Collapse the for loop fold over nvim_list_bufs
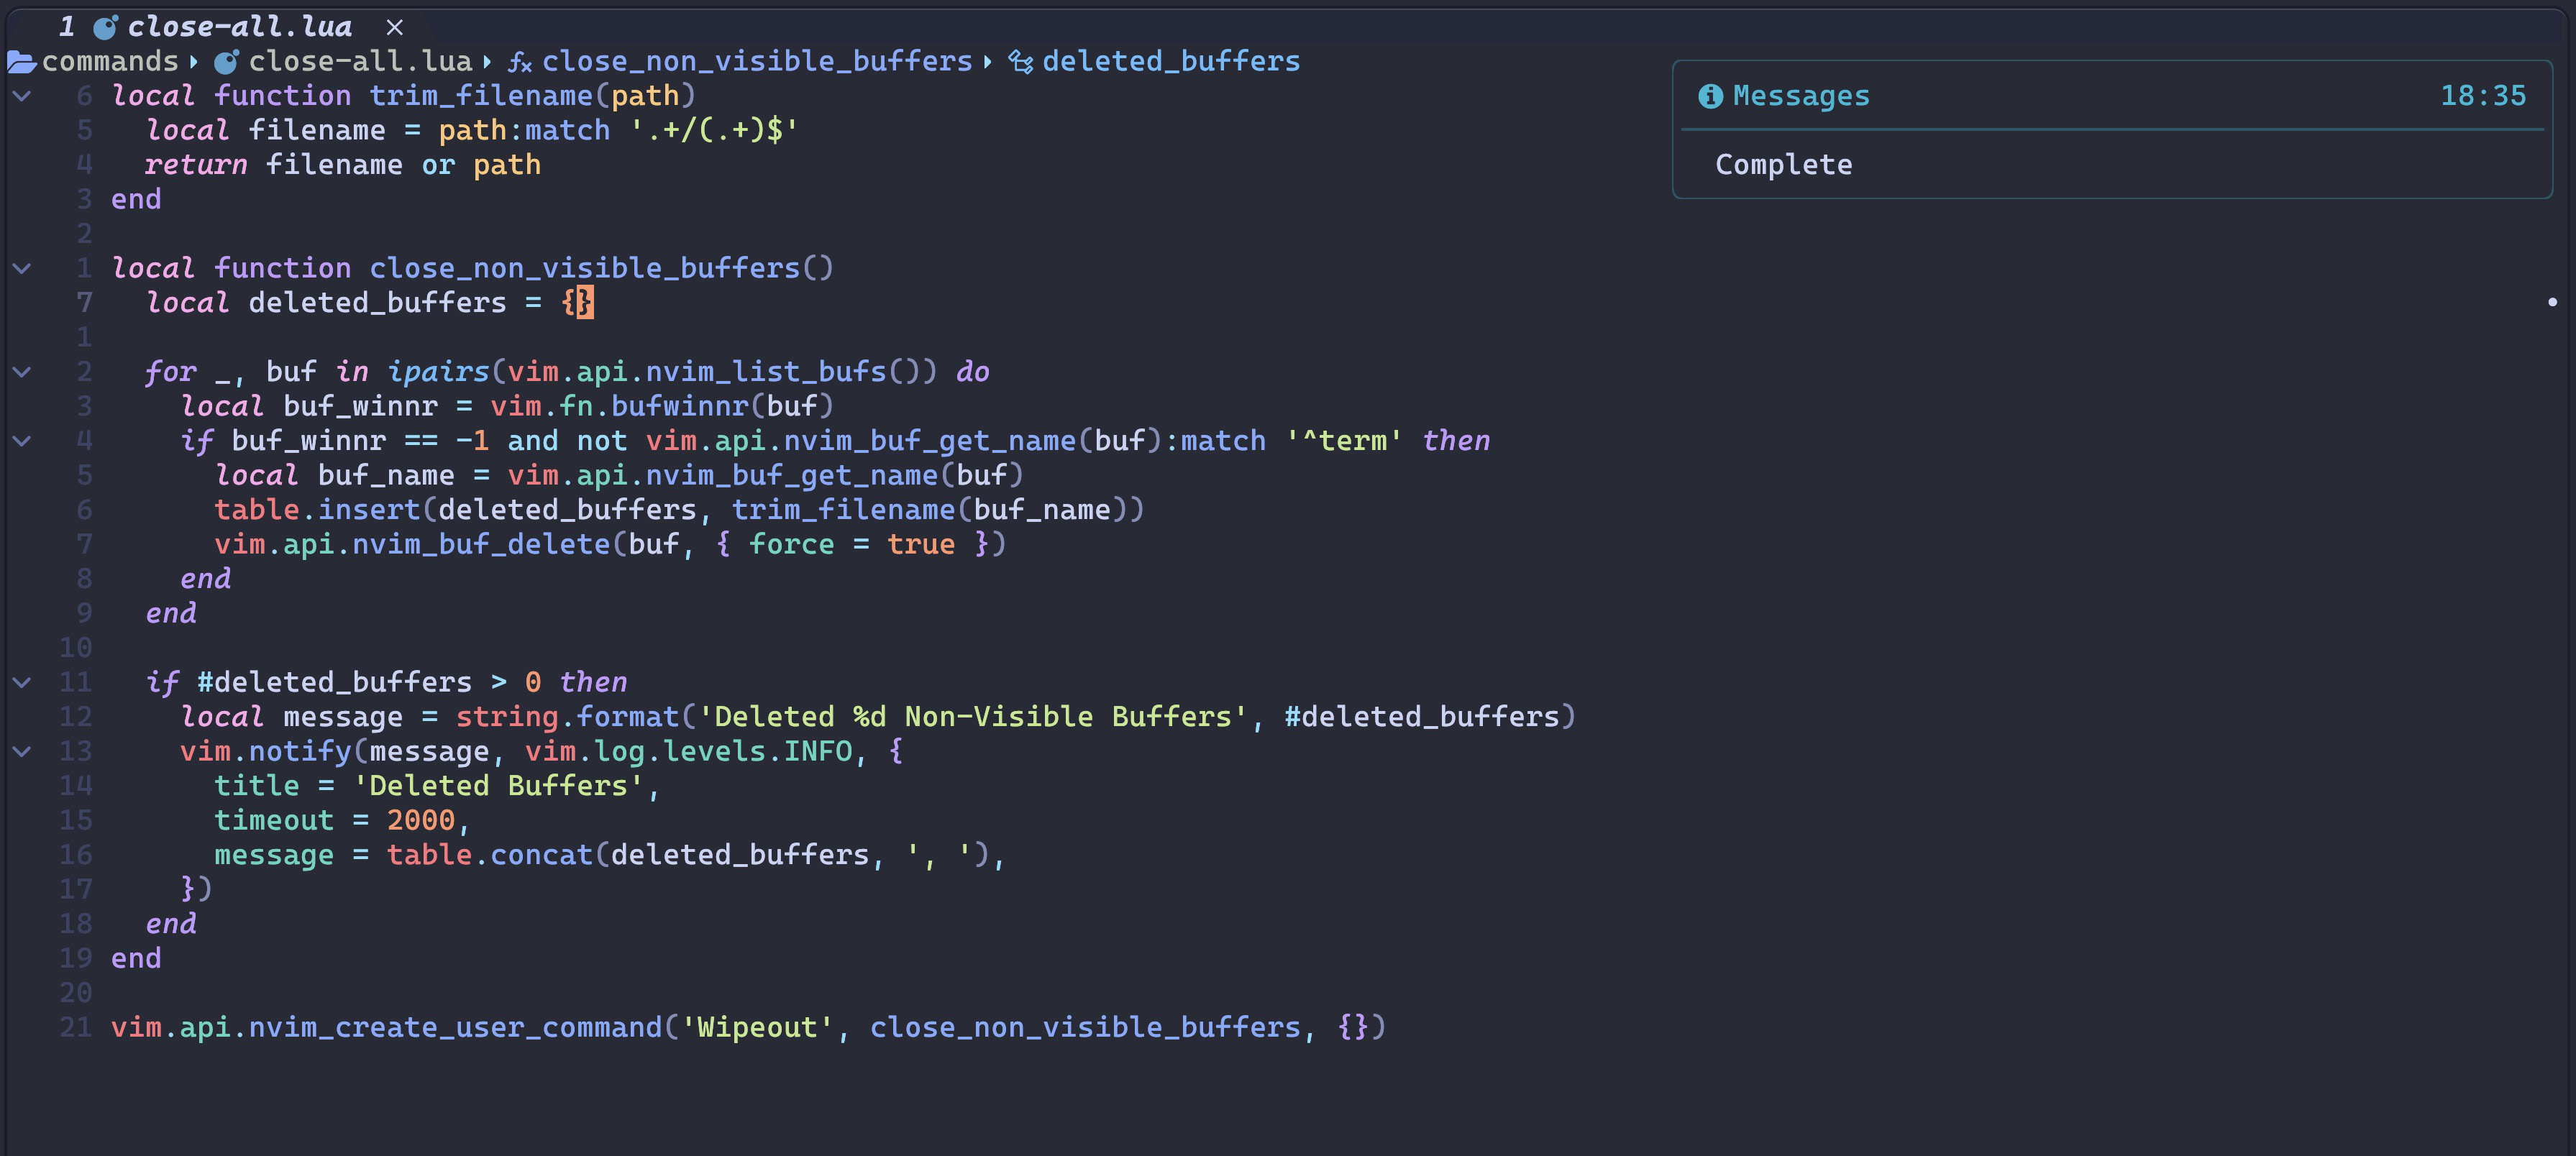The width and height of the screenshot is (2576, 1156). (x=22, y=371)
